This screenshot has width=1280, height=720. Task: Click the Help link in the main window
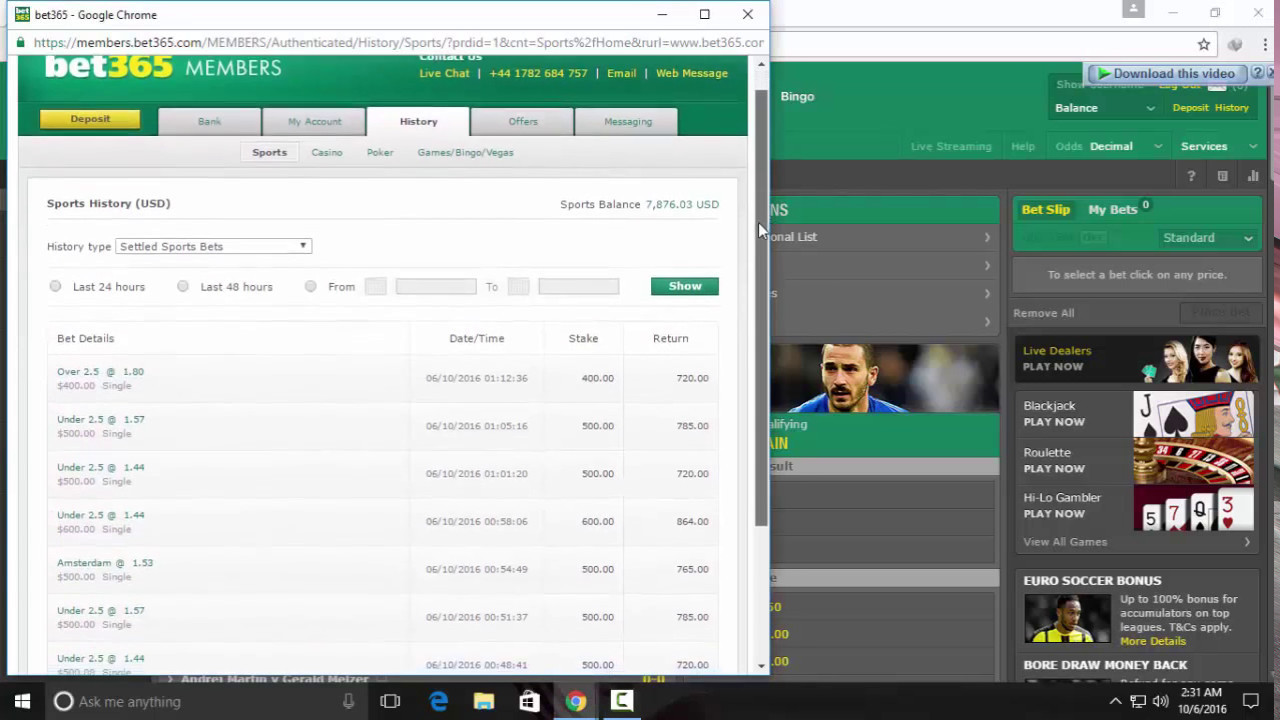1023,146
